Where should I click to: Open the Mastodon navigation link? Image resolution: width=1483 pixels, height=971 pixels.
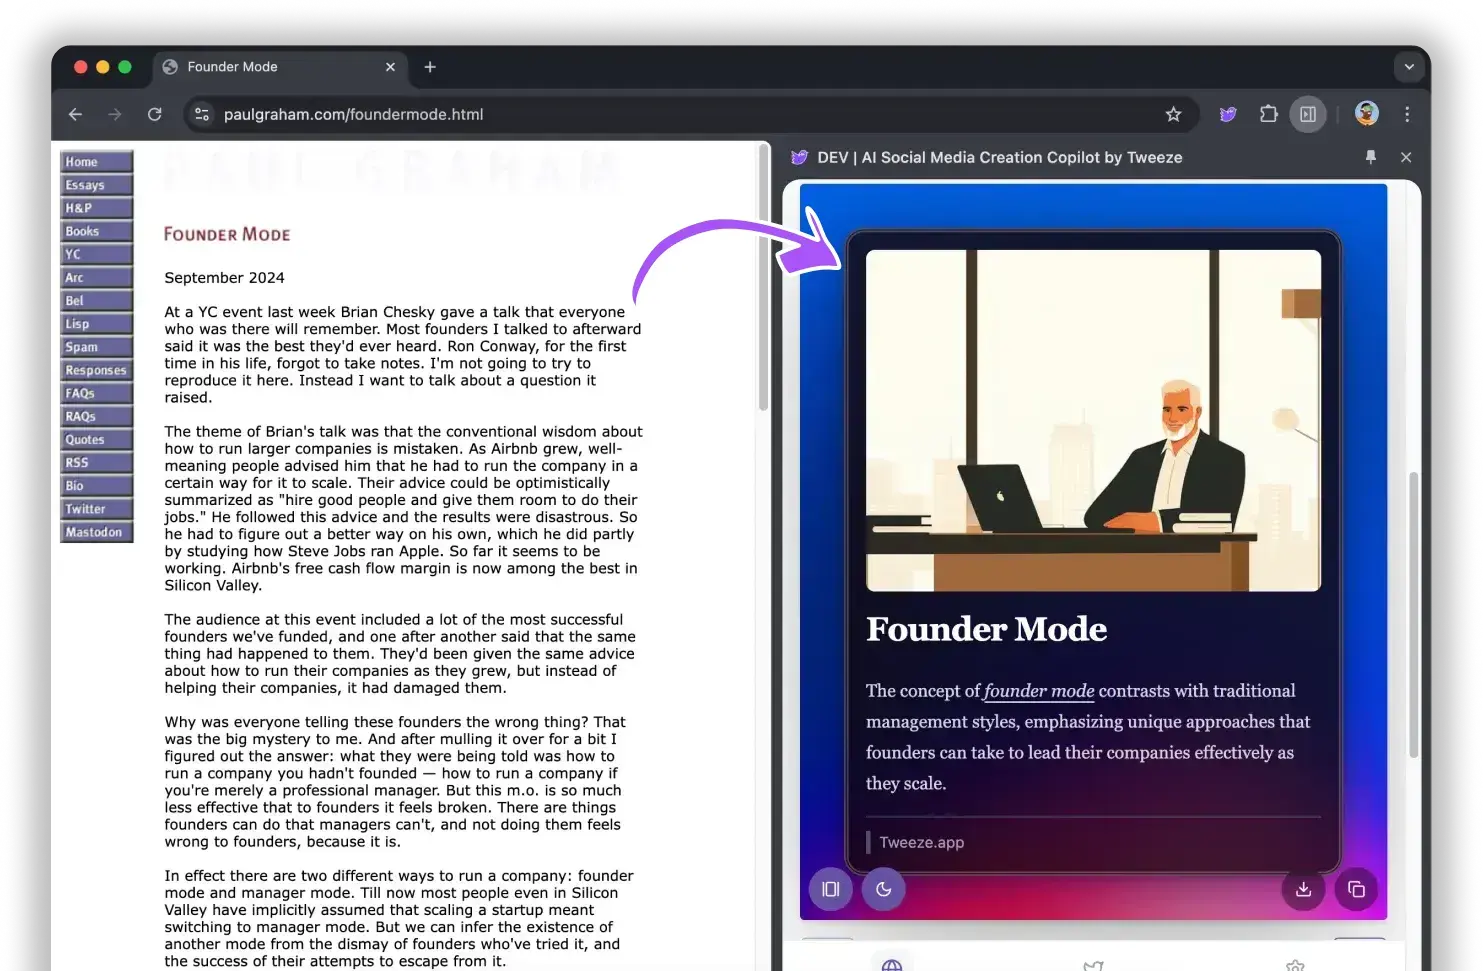coord(96,532)
